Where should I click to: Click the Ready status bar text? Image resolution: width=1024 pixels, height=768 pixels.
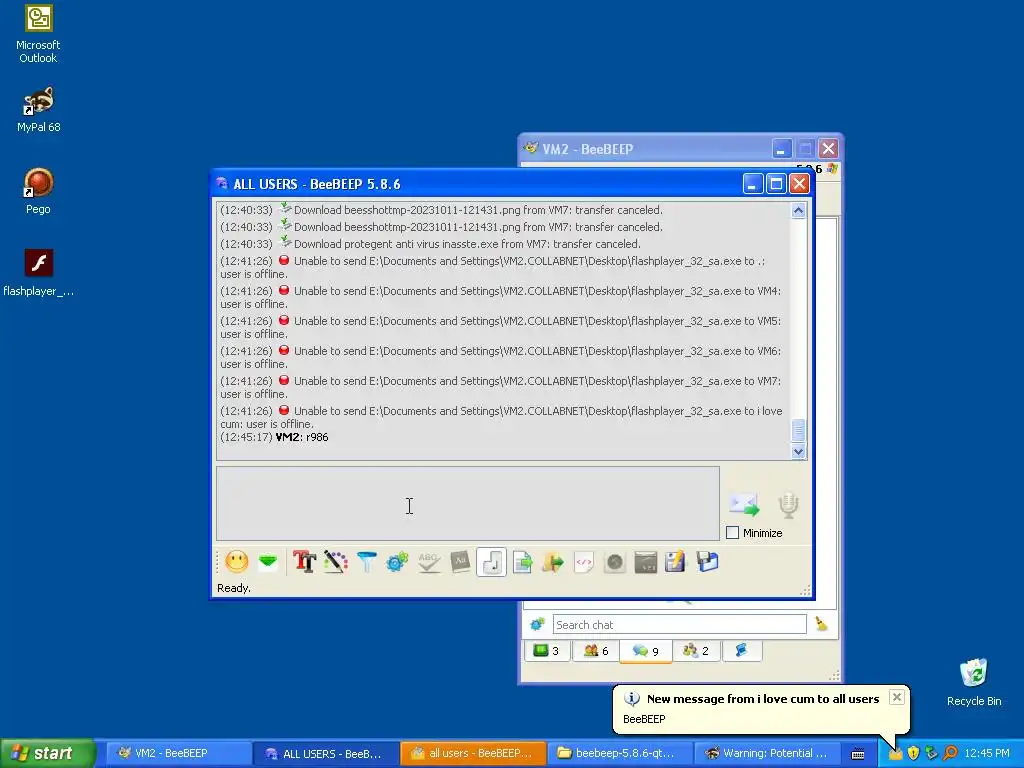coord(234,588)
